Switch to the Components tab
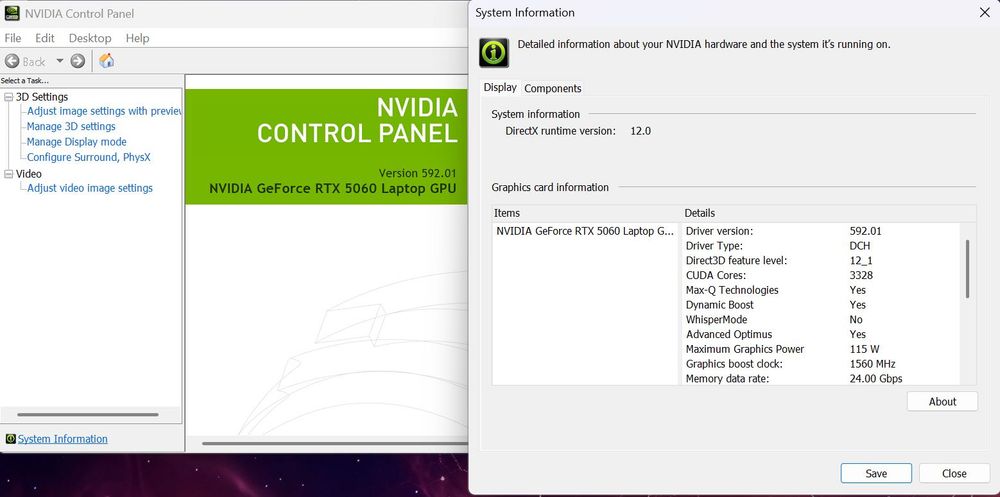The width and height of the screenshot is (1000, 497). coord(552,89)
